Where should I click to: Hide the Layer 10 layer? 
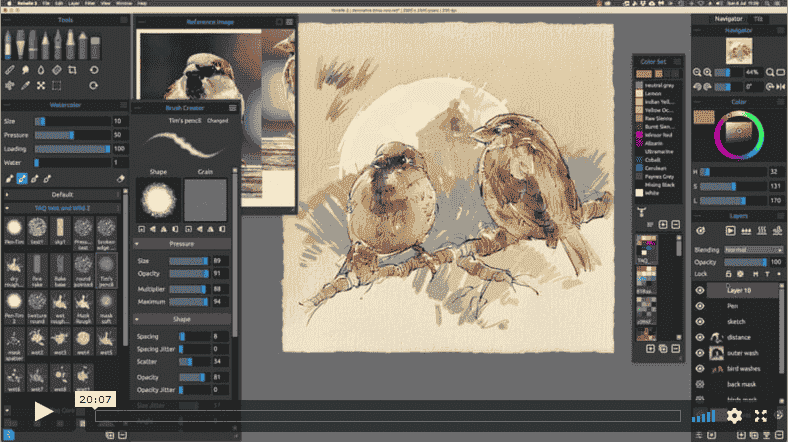pos(700,290)
